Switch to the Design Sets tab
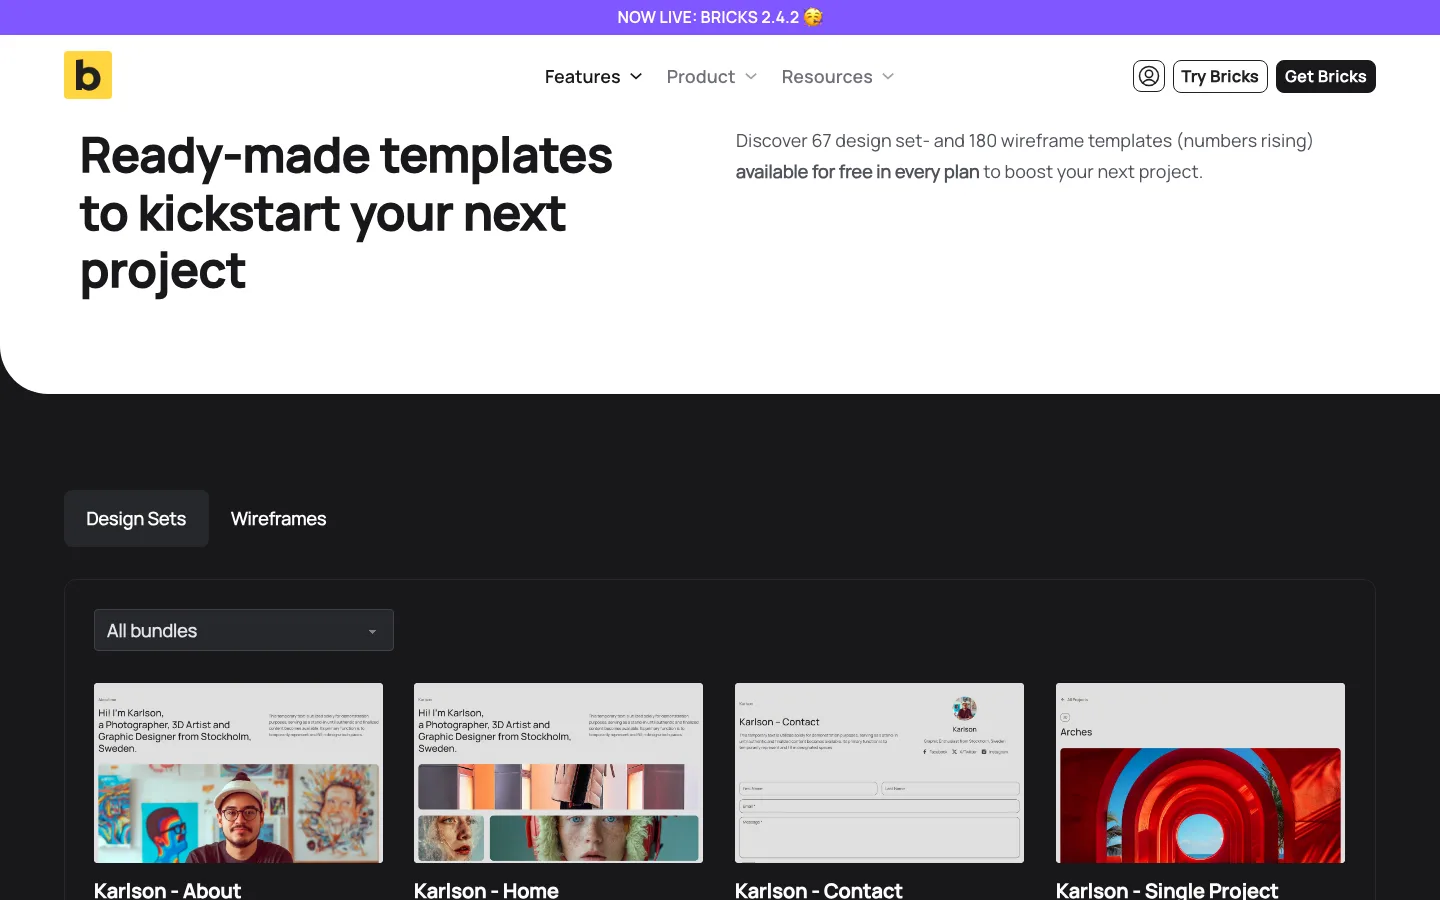 coord(136,518)
